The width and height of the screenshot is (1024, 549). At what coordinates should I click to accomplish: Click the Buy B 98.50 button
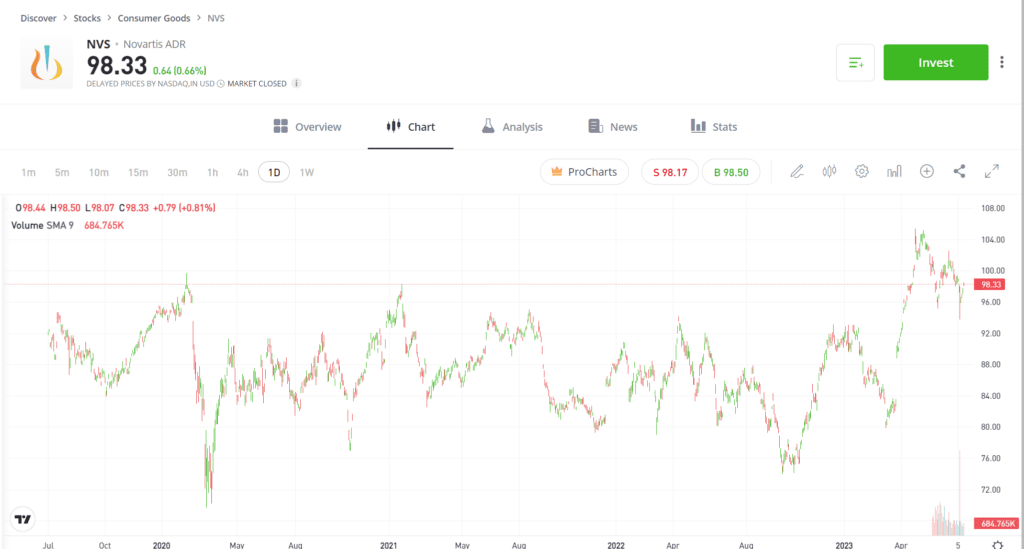[x=731, y=172]
